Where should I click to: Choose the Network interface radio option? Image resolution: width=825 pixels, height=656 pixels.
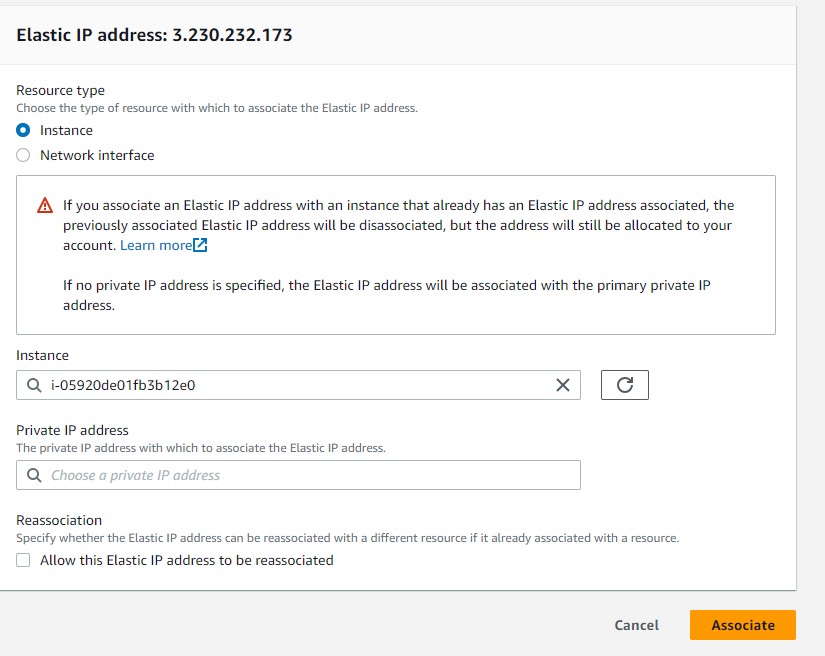(24, 155)
